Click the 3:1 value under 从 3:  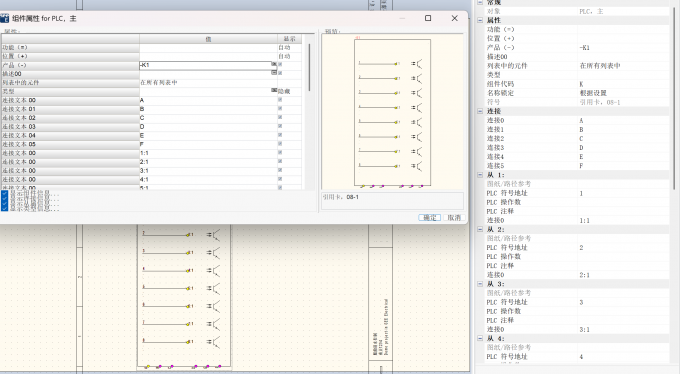tap(585, 329)
